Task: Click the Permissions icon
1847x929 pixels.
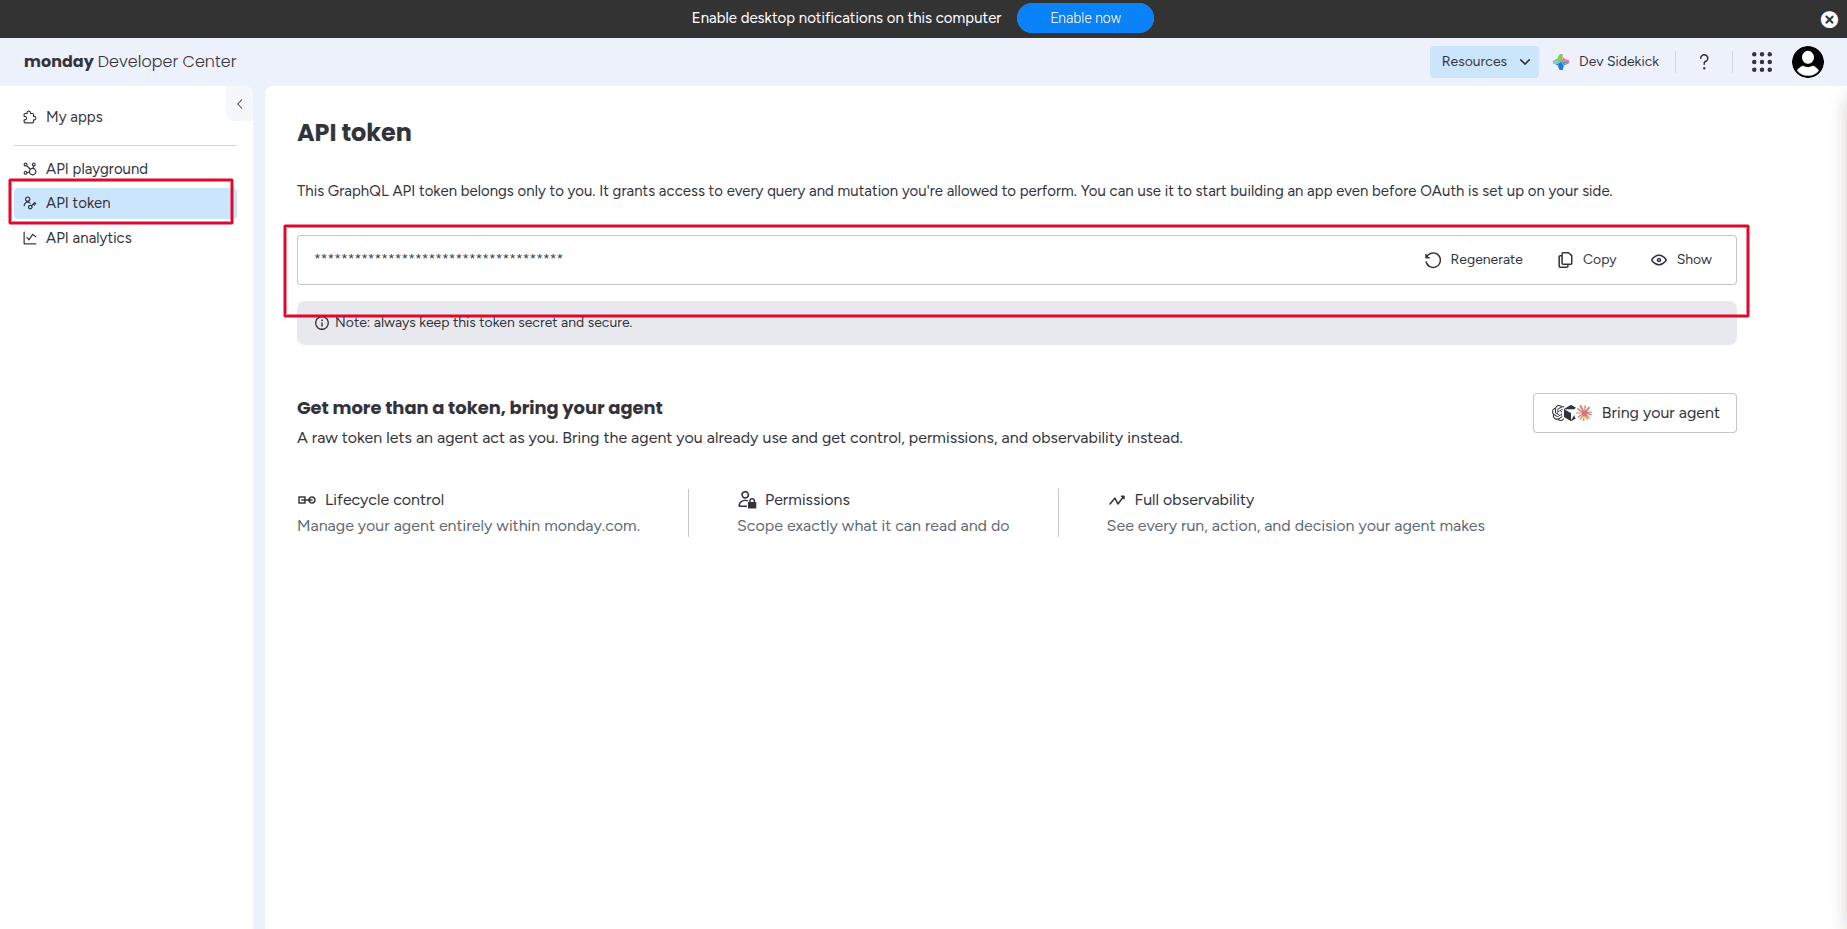Action: click(x=747, y=500)
